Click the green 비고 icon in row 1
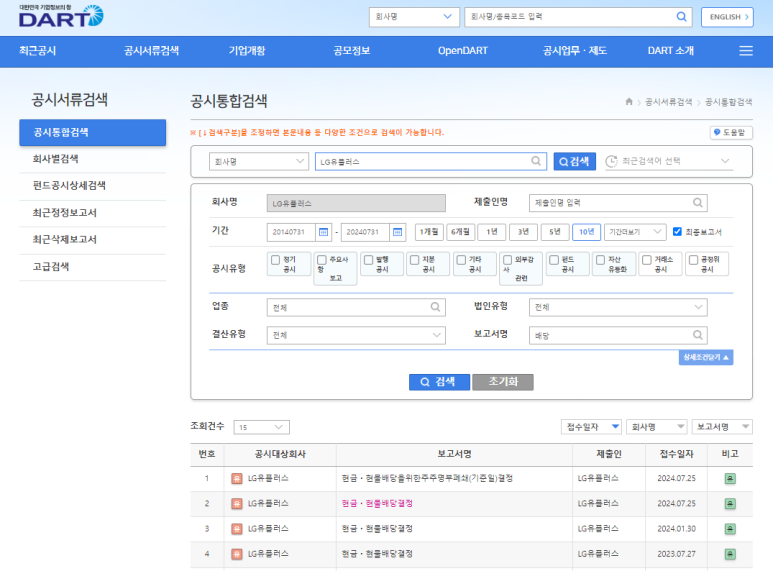Screen dimensions: 773x571 pyautogui.click(x=730, y=478)
